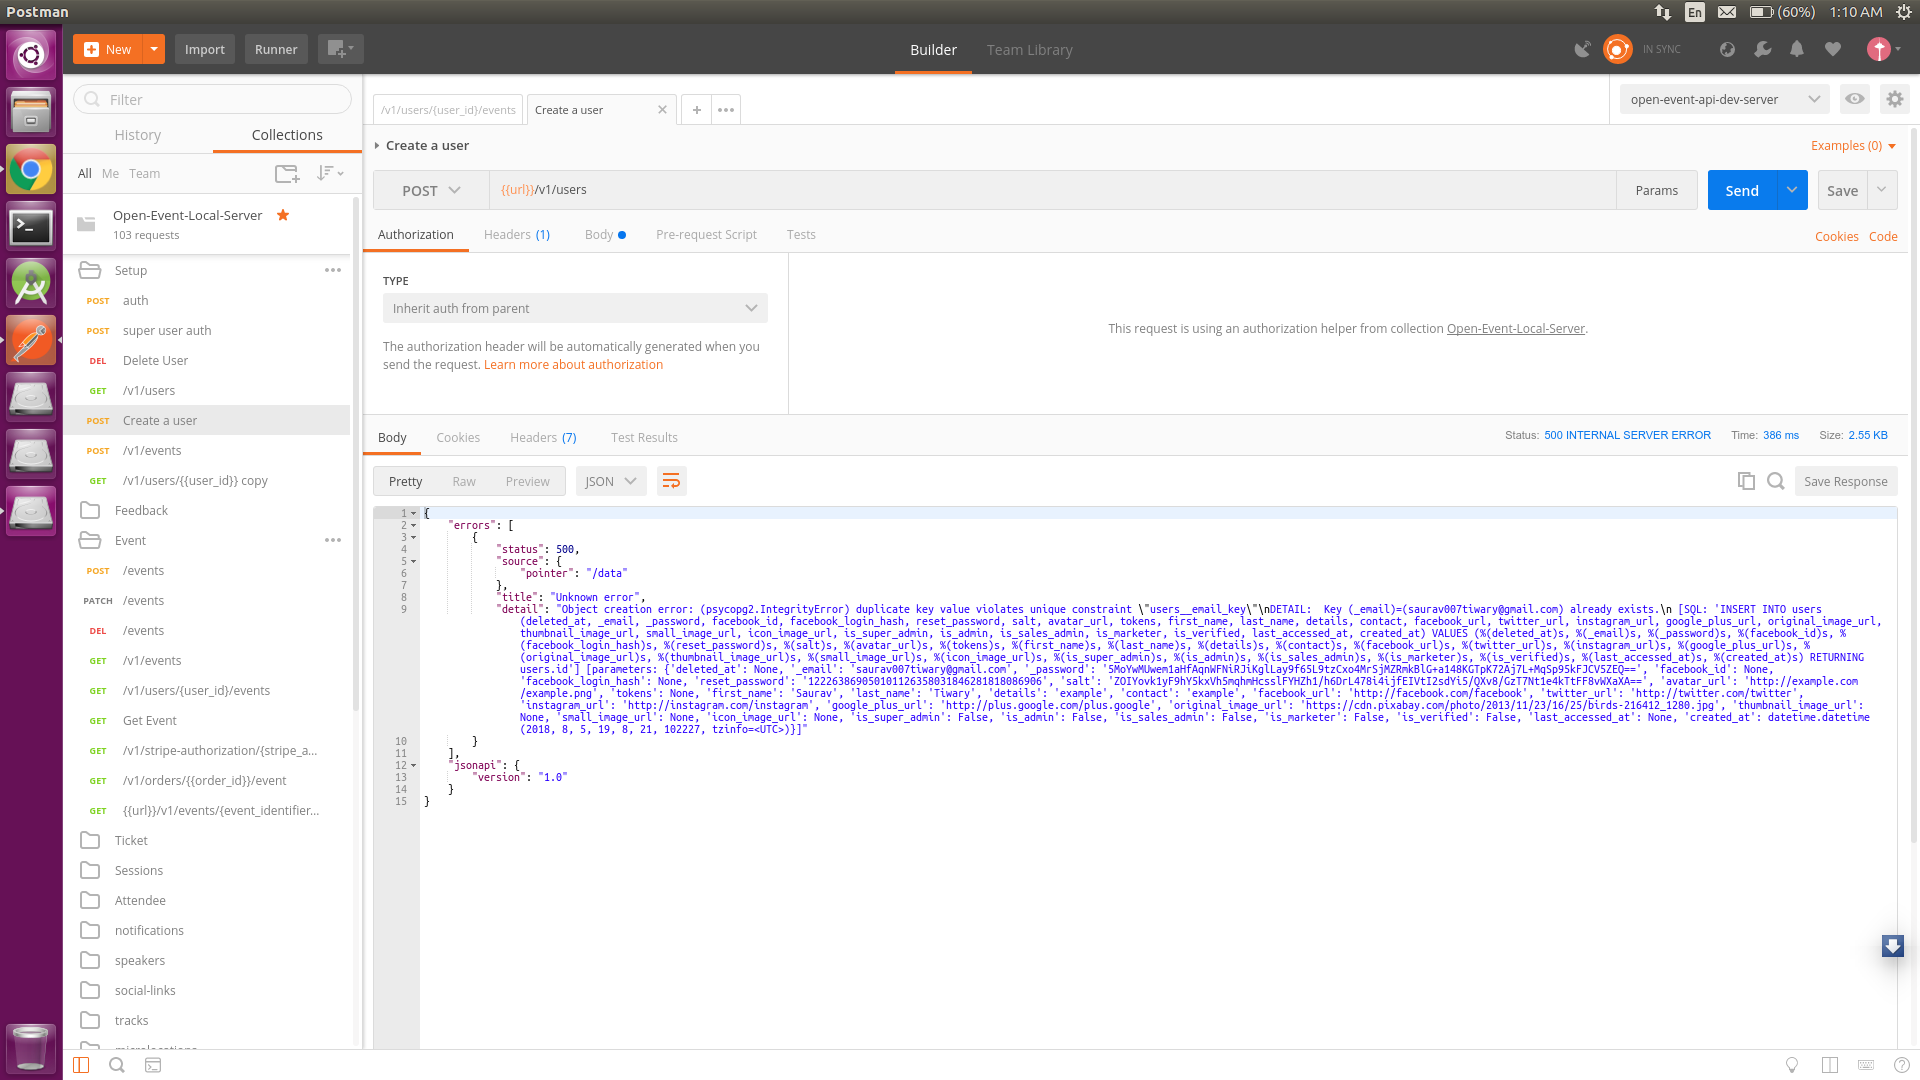
Task: Open Setup folder options three dots
Action: pyautogui.click(x=333, y=270)
